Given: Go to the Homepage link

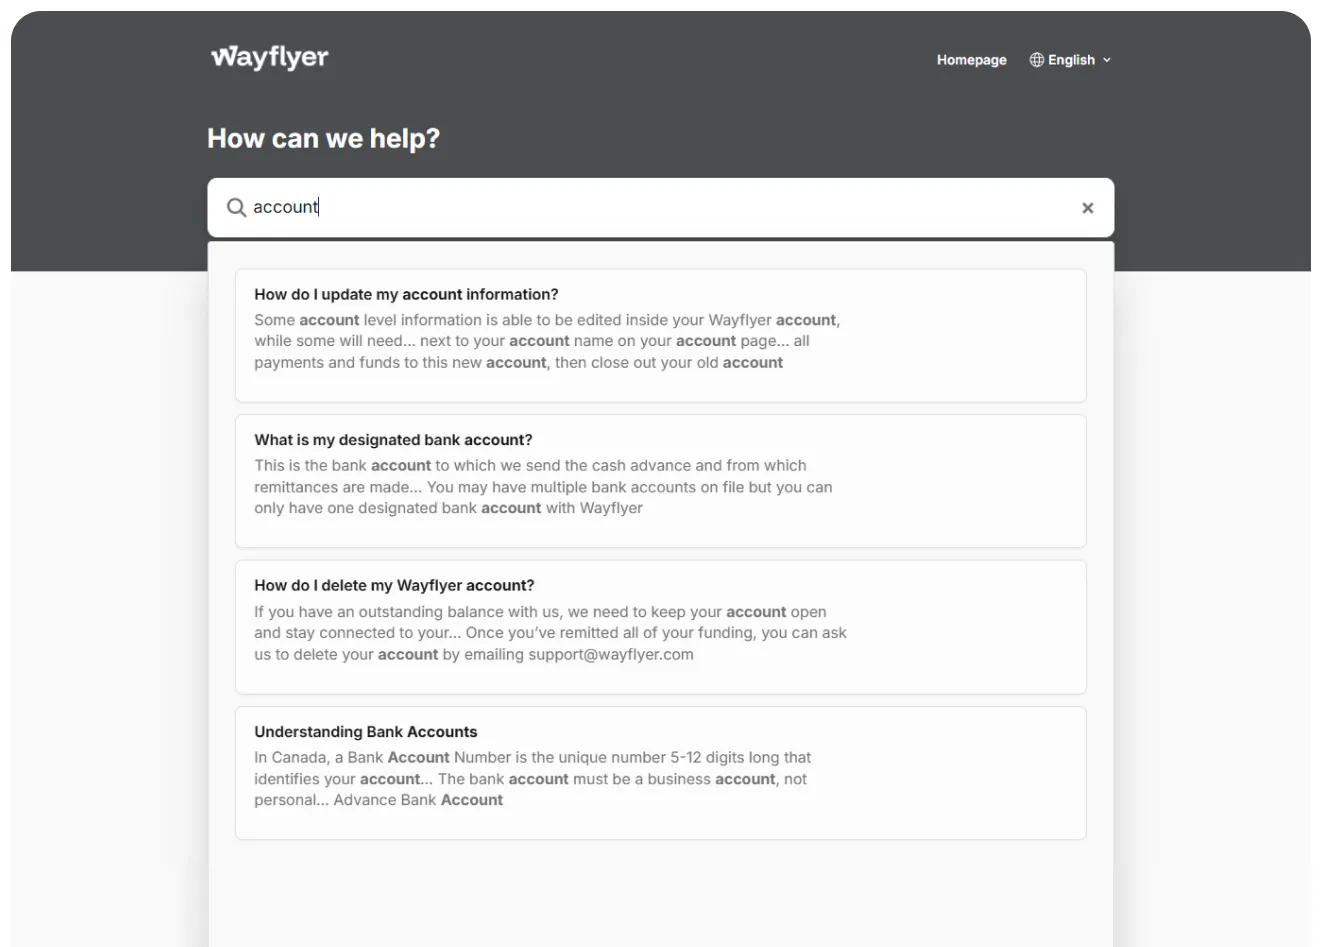Looking at the screenshot, I should pyautogui.click(x=971, y=60).
